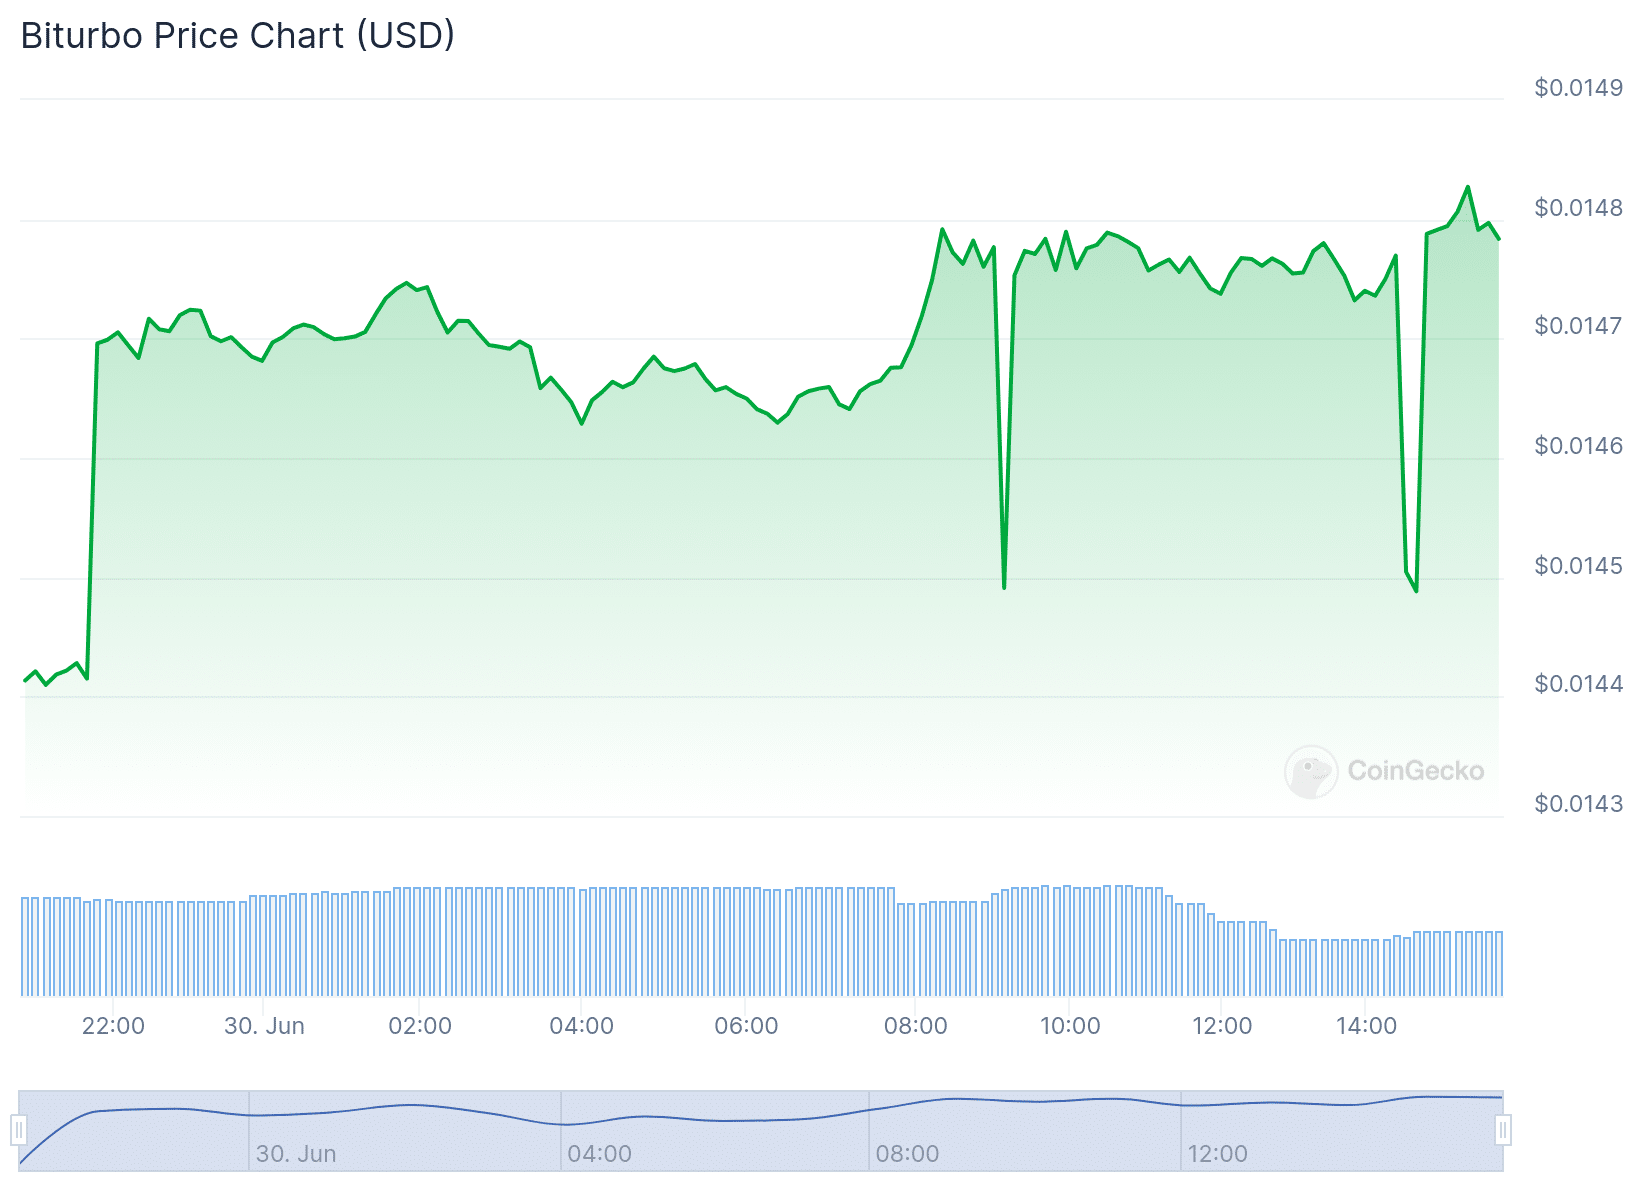Click the 04:00 main chart axis label

581,1026
